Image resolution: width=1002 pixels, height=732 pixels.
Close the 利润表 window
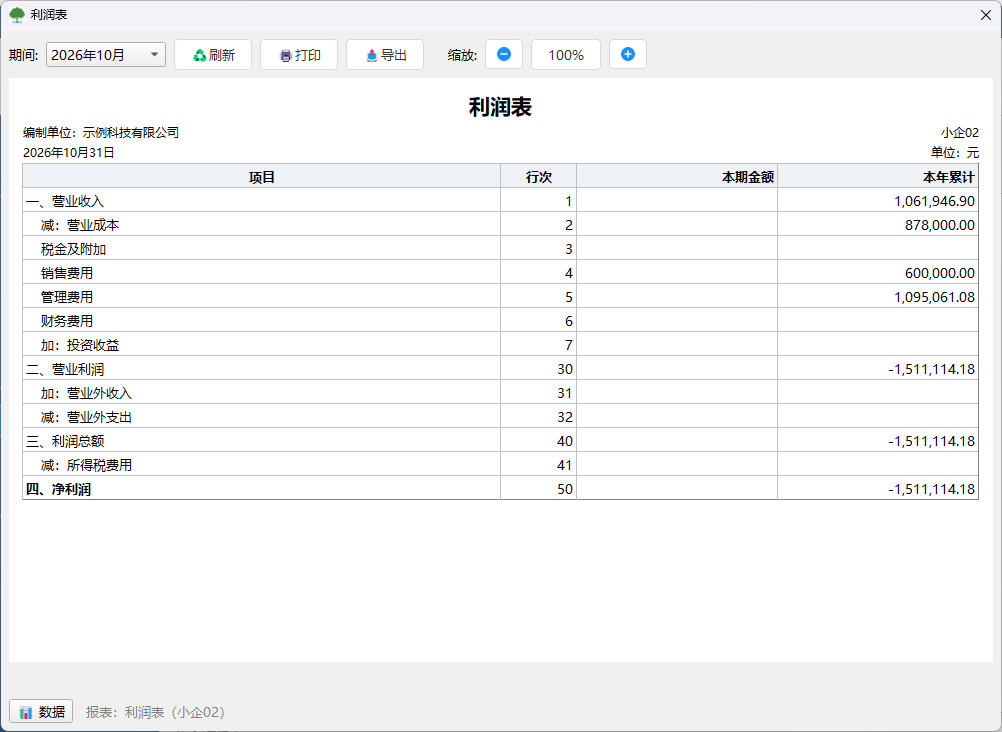click(985, 15)
